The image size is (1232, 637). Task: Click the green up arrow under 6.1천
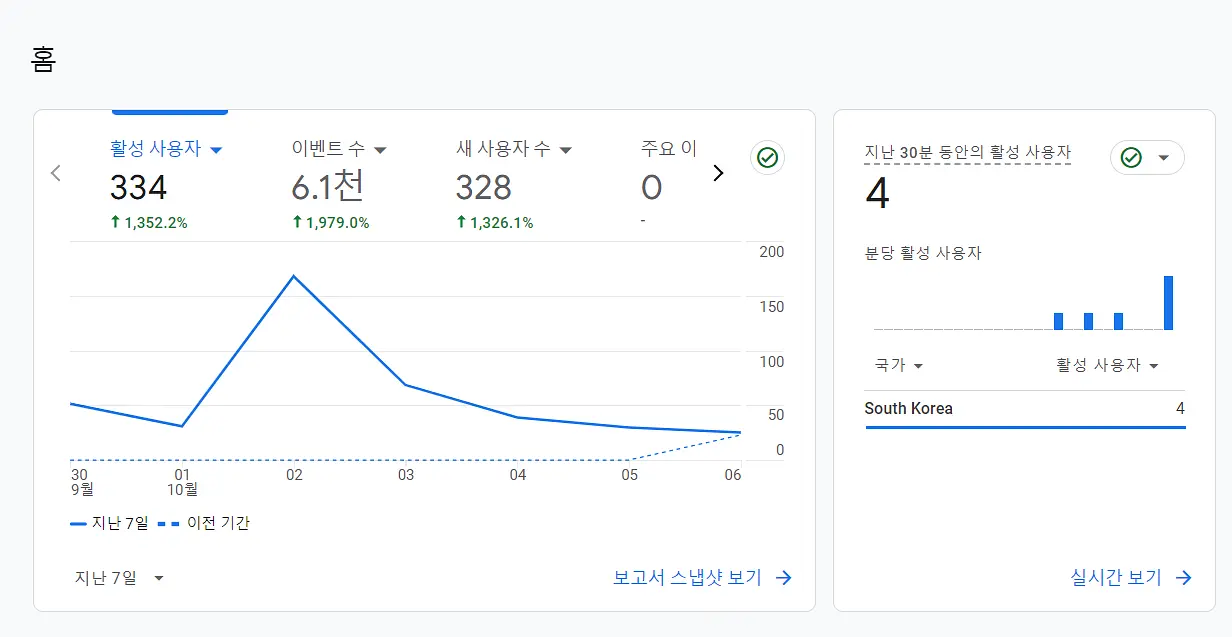click(297, 222)
